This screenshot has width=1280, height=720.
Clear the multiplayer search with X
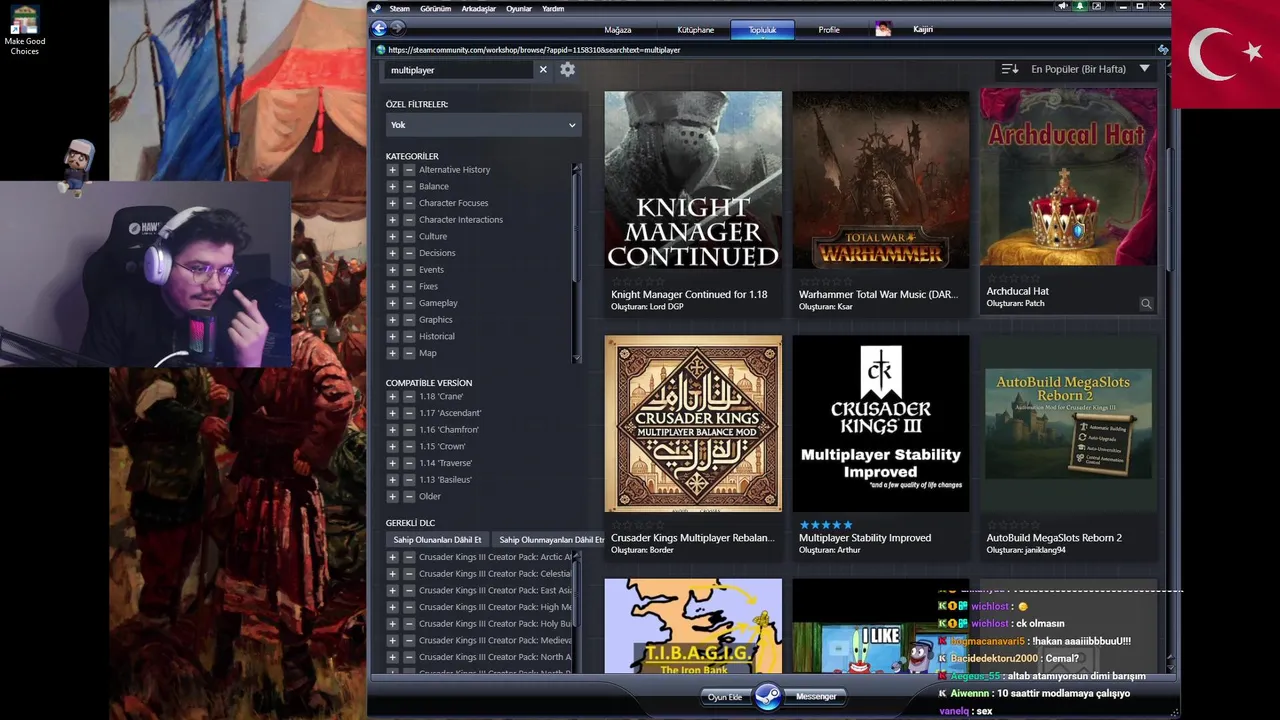[x=543, y=70]
